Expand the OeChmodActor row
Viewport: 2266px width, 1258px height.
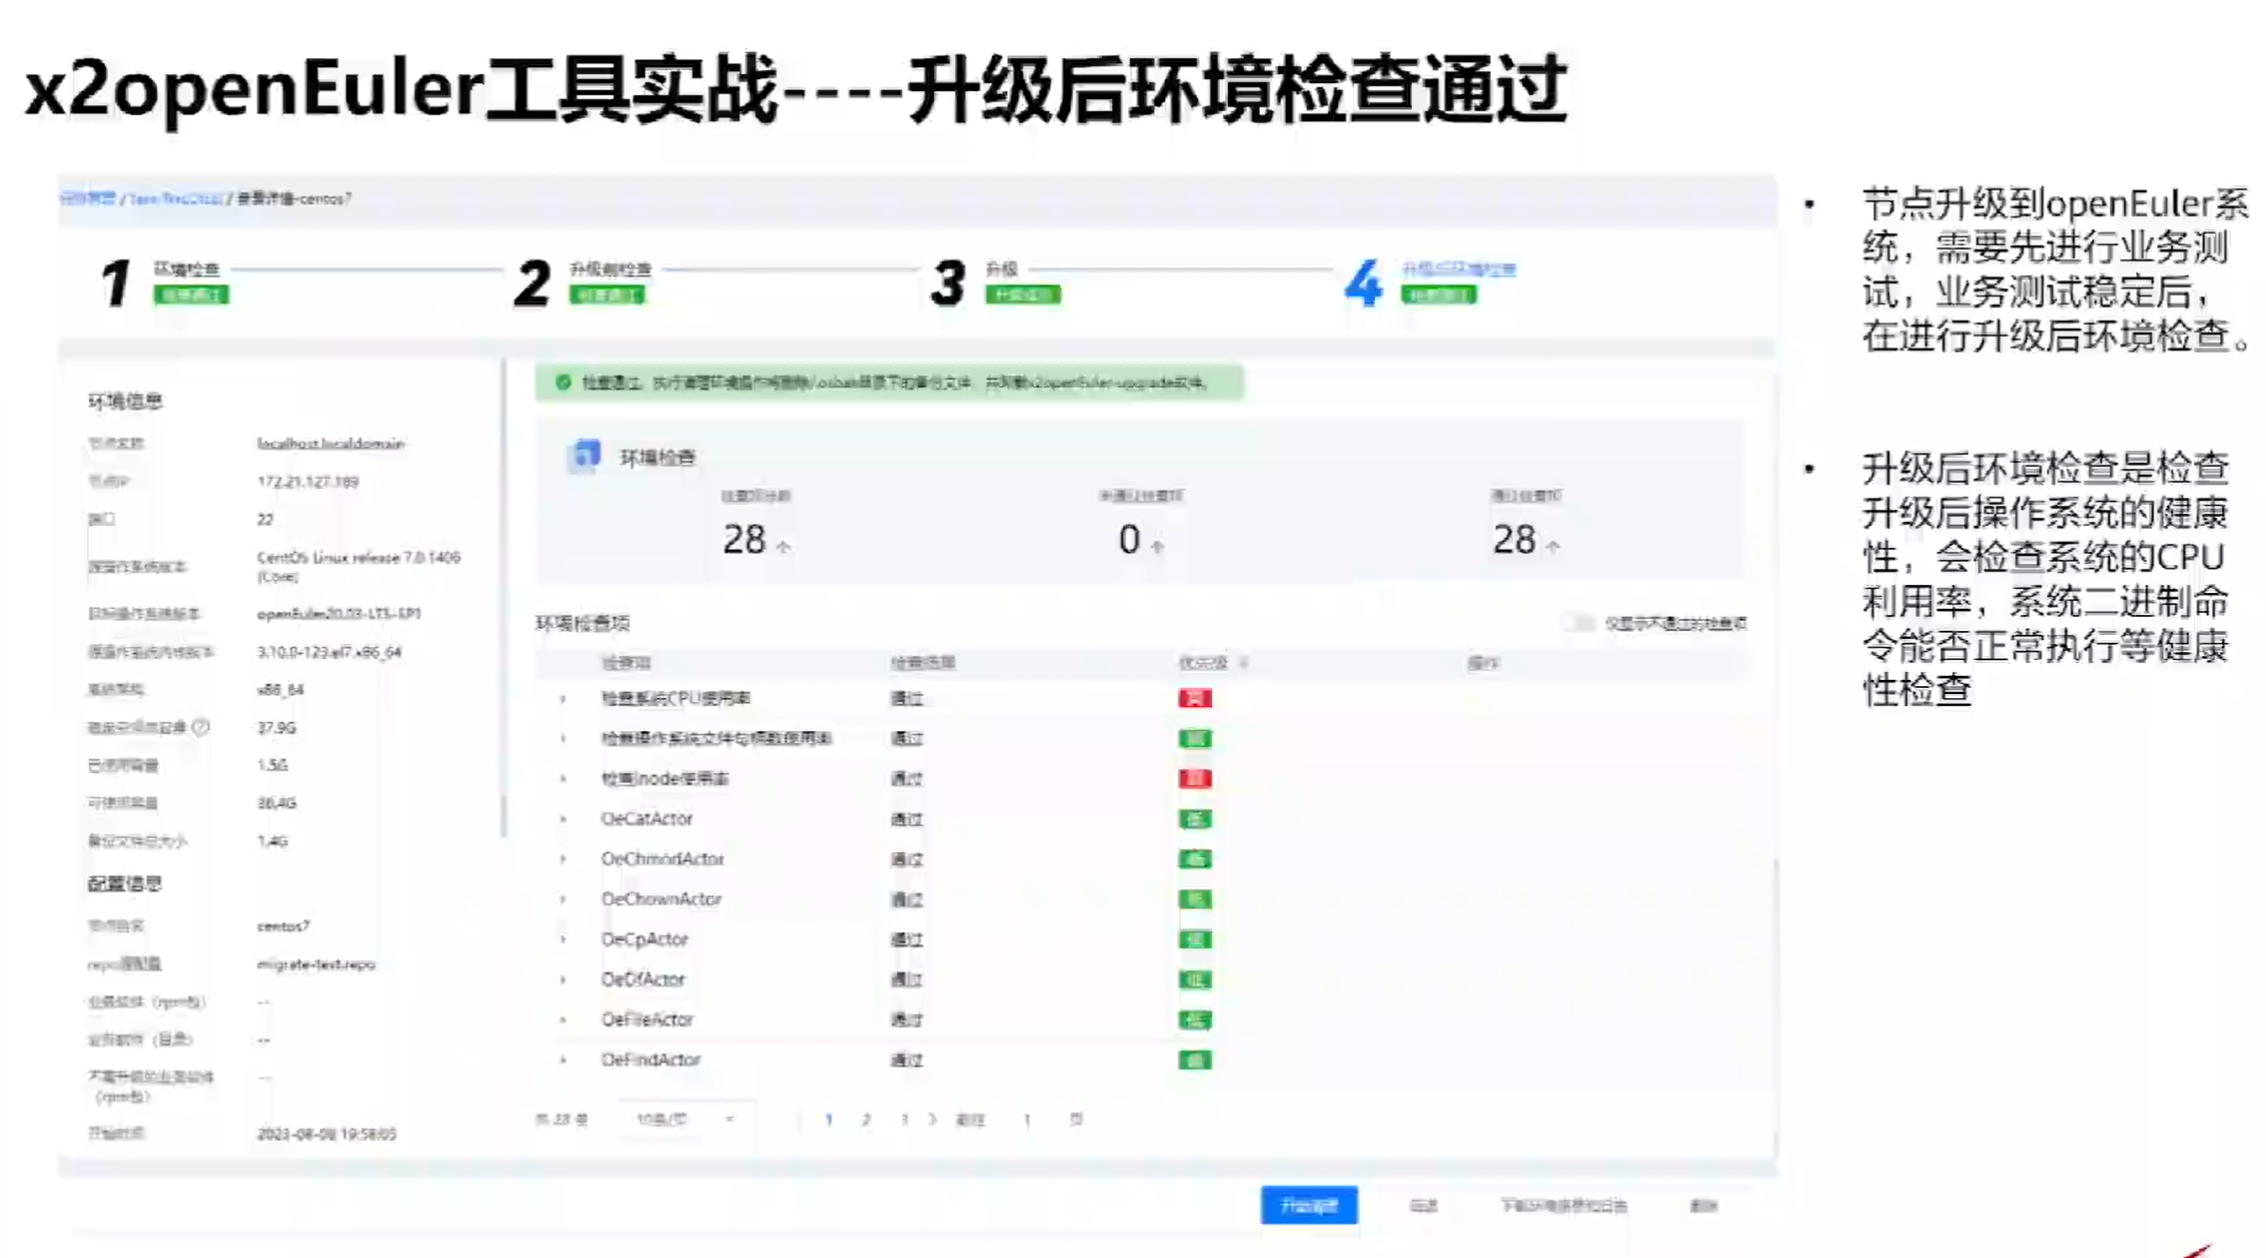click(563, 859)
